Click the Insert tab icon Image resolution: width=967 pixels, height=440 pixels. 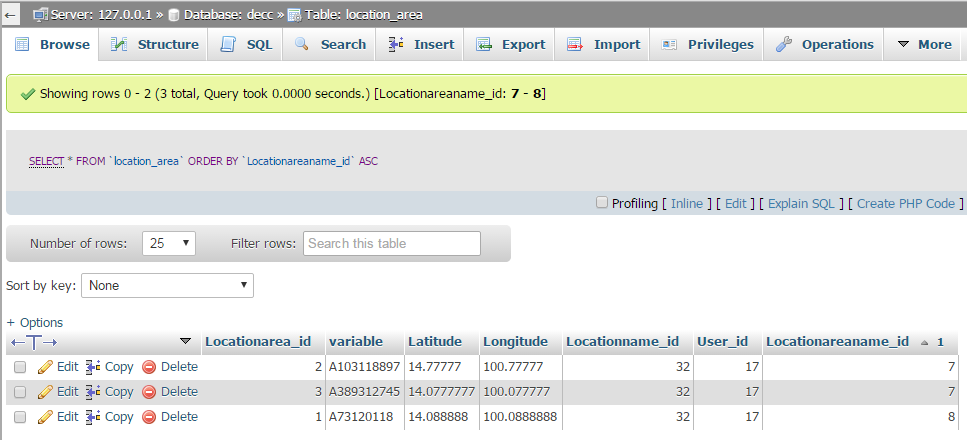coord(396,44)
